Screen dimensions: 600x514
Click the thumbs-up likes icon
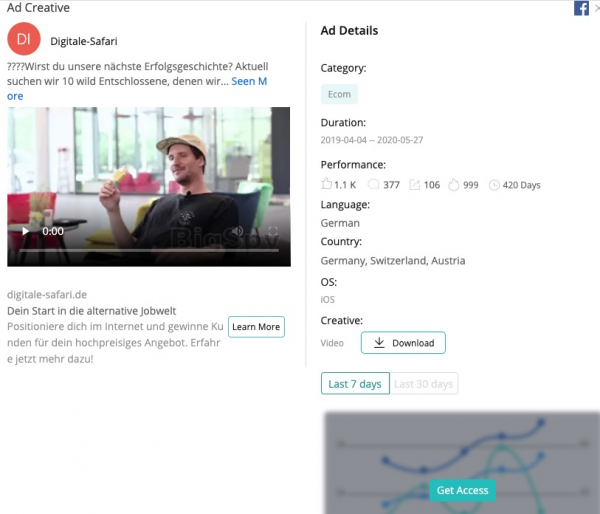pyautogui.click(x=326, y=185)
